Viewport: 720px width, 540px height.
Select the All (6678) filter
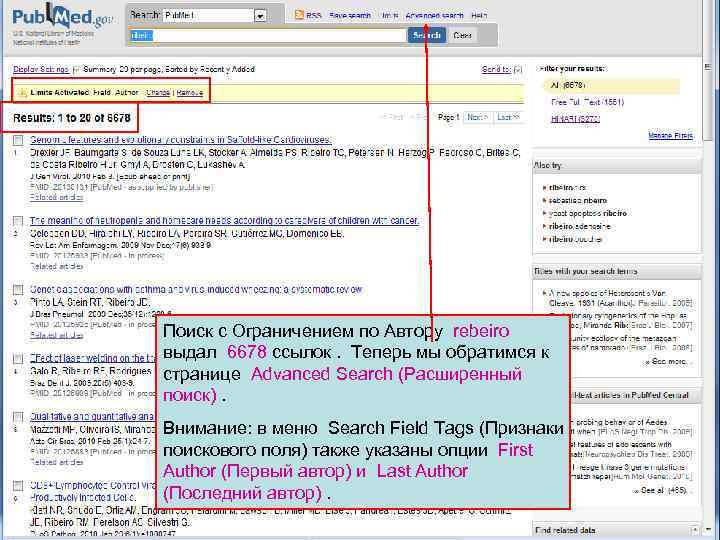pos(568,85)
